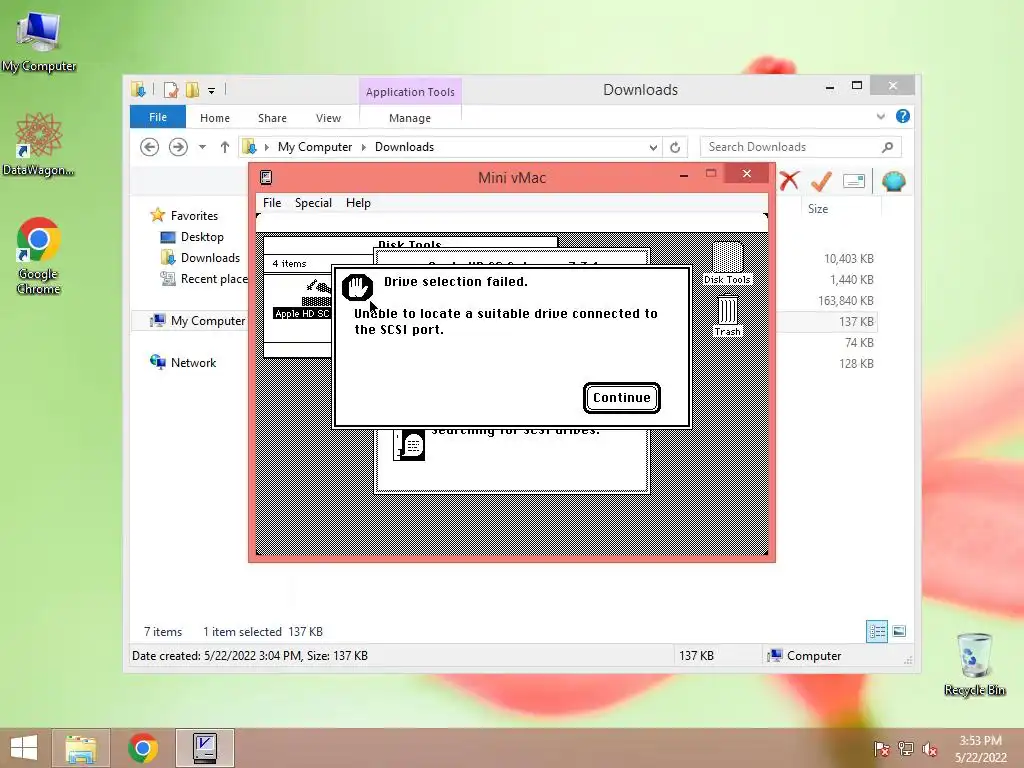This screenshot has height=768, width=1024.
Task: Select the Disk Tools floppy icon
Action: (727, 263)
